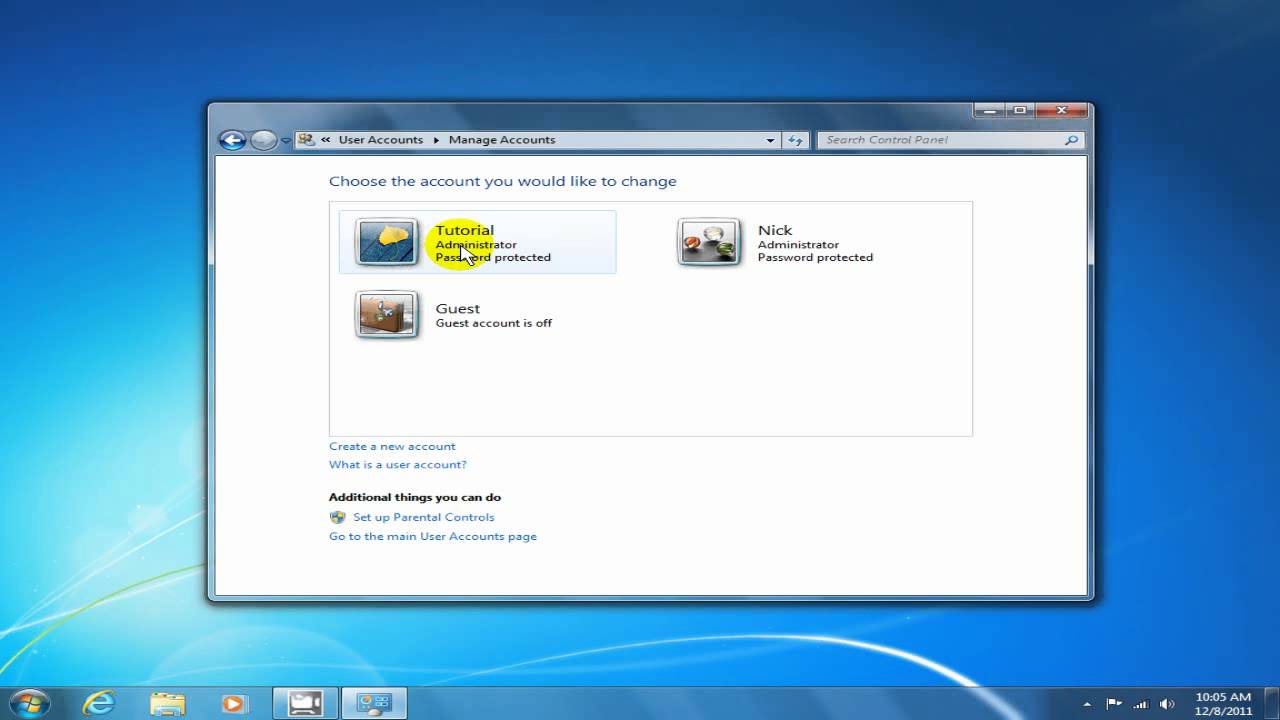The width and height of the screenshot is (1280, 720).
Task: Open the Tutorial account name
Action: tap(465, 230)
